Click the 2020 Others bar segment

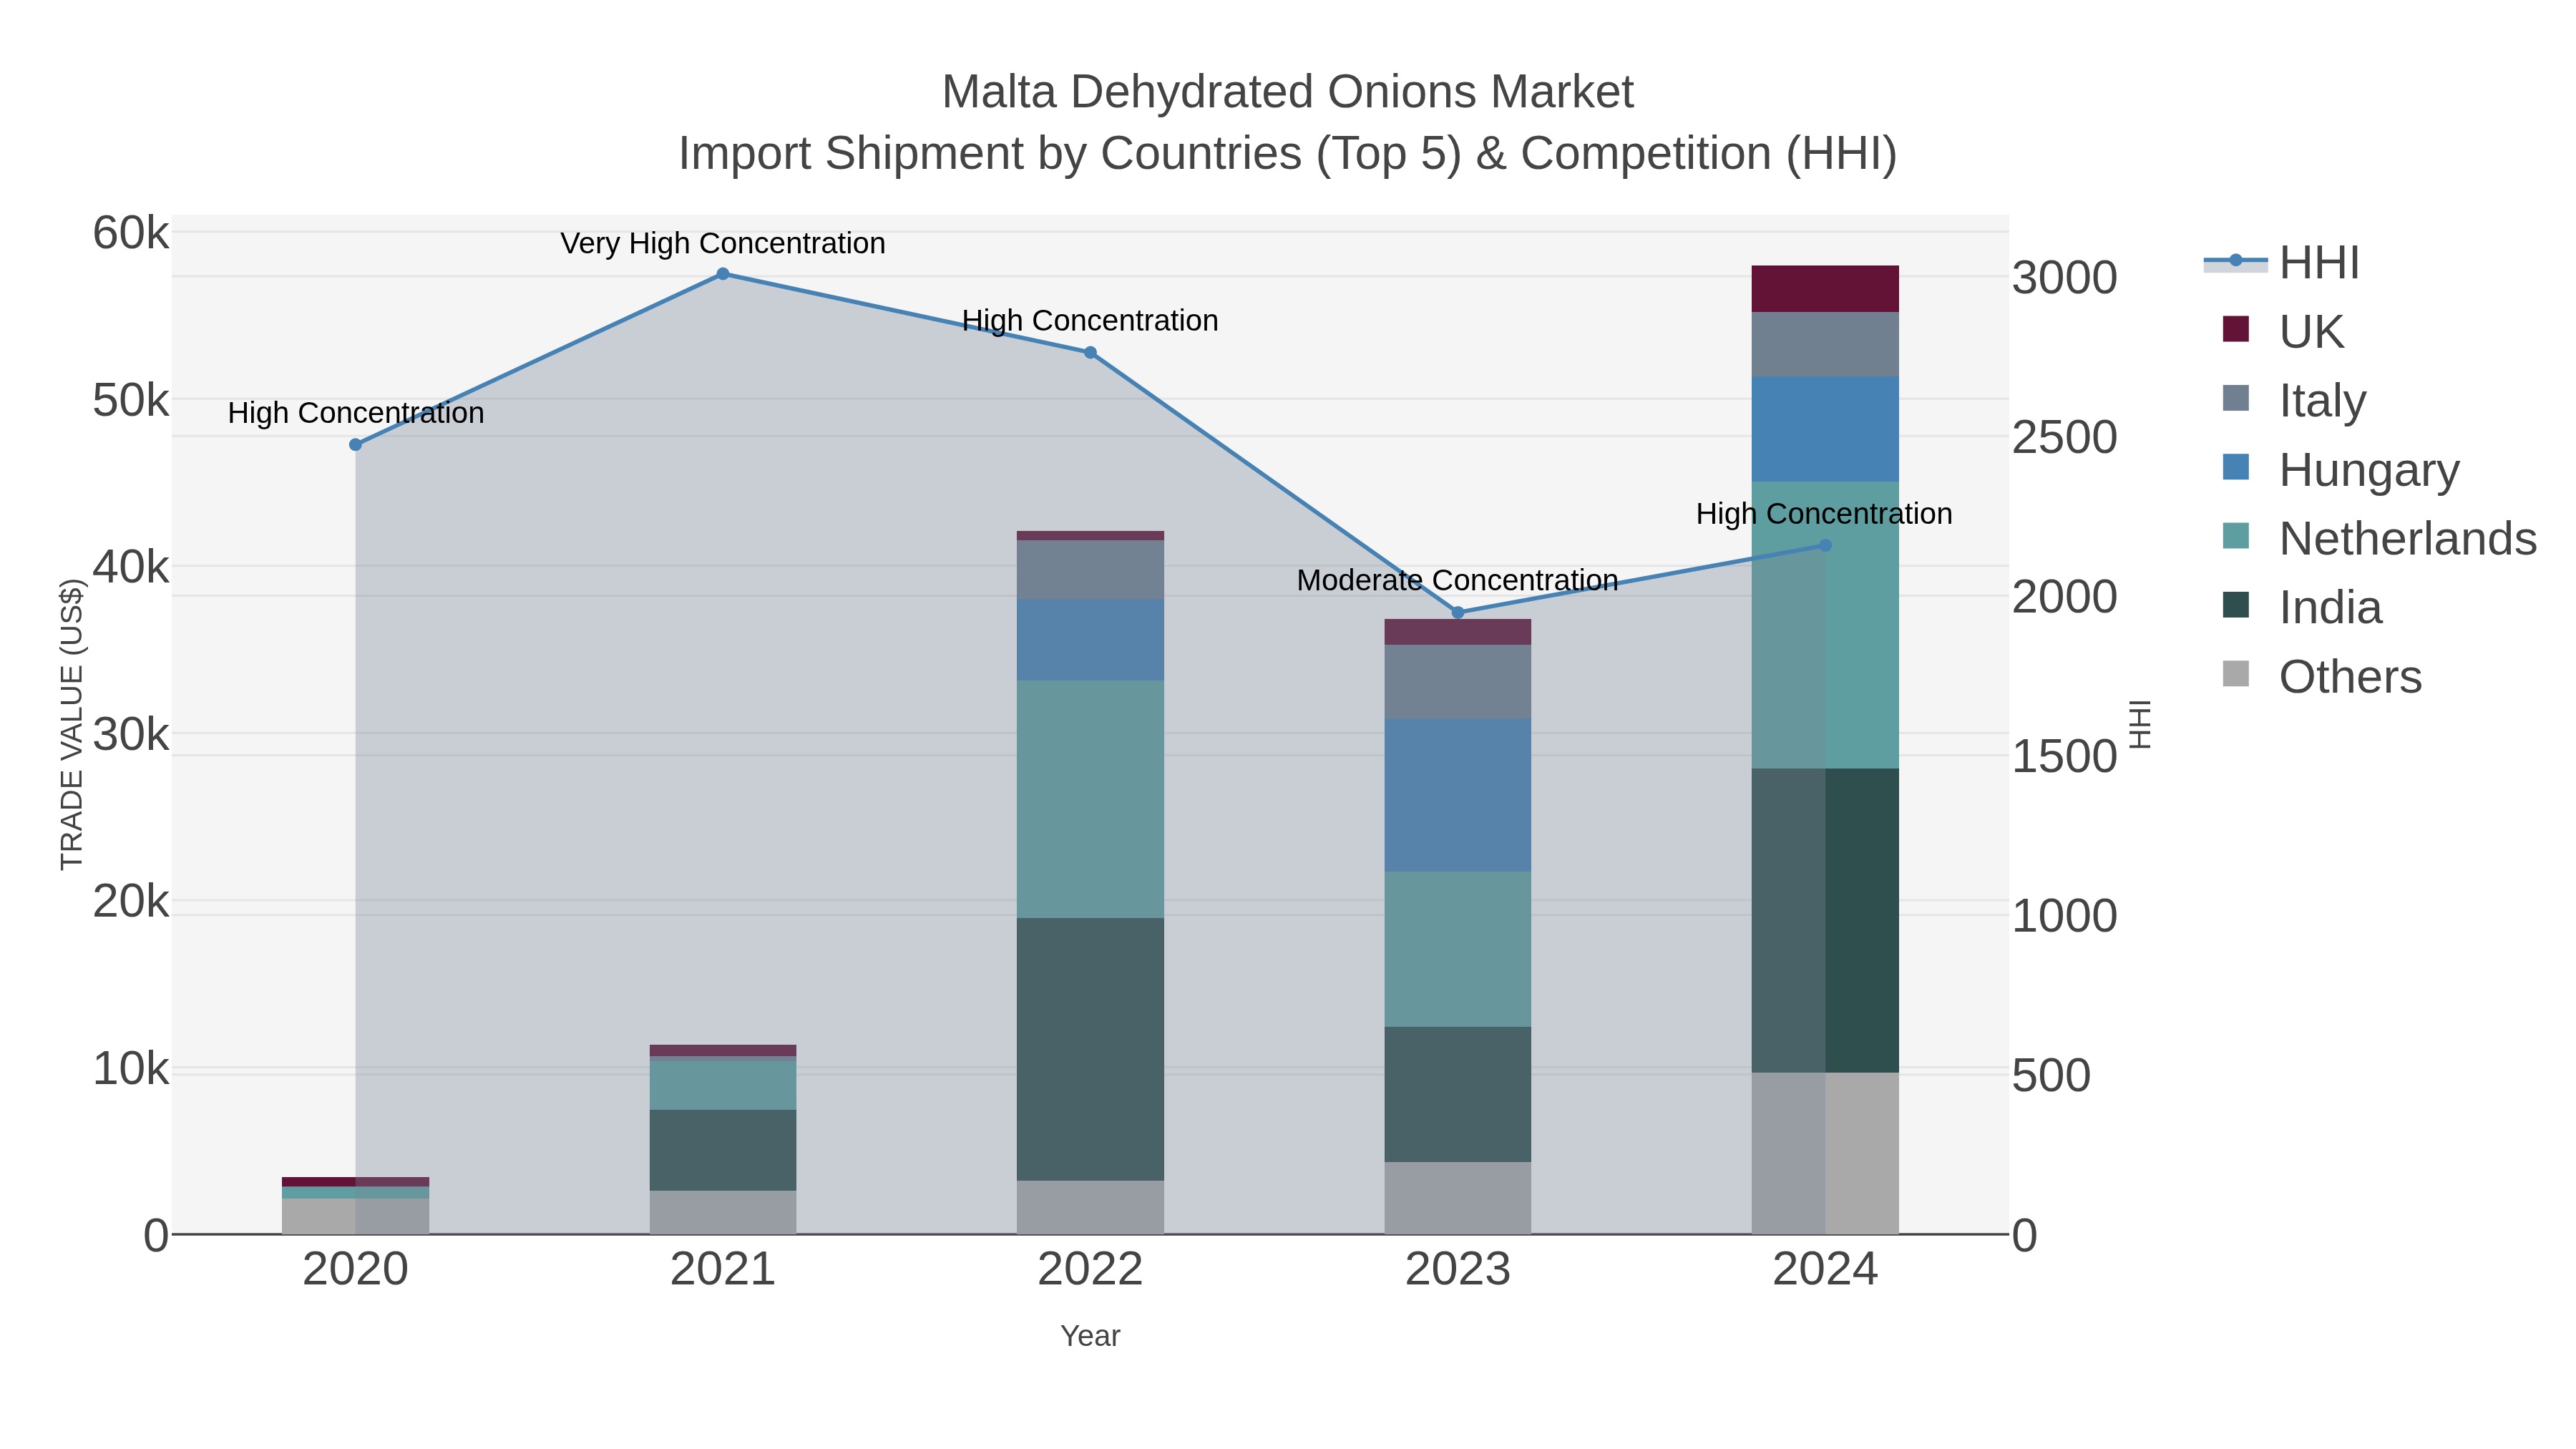pyautogui.click(x=355, y=1216)
